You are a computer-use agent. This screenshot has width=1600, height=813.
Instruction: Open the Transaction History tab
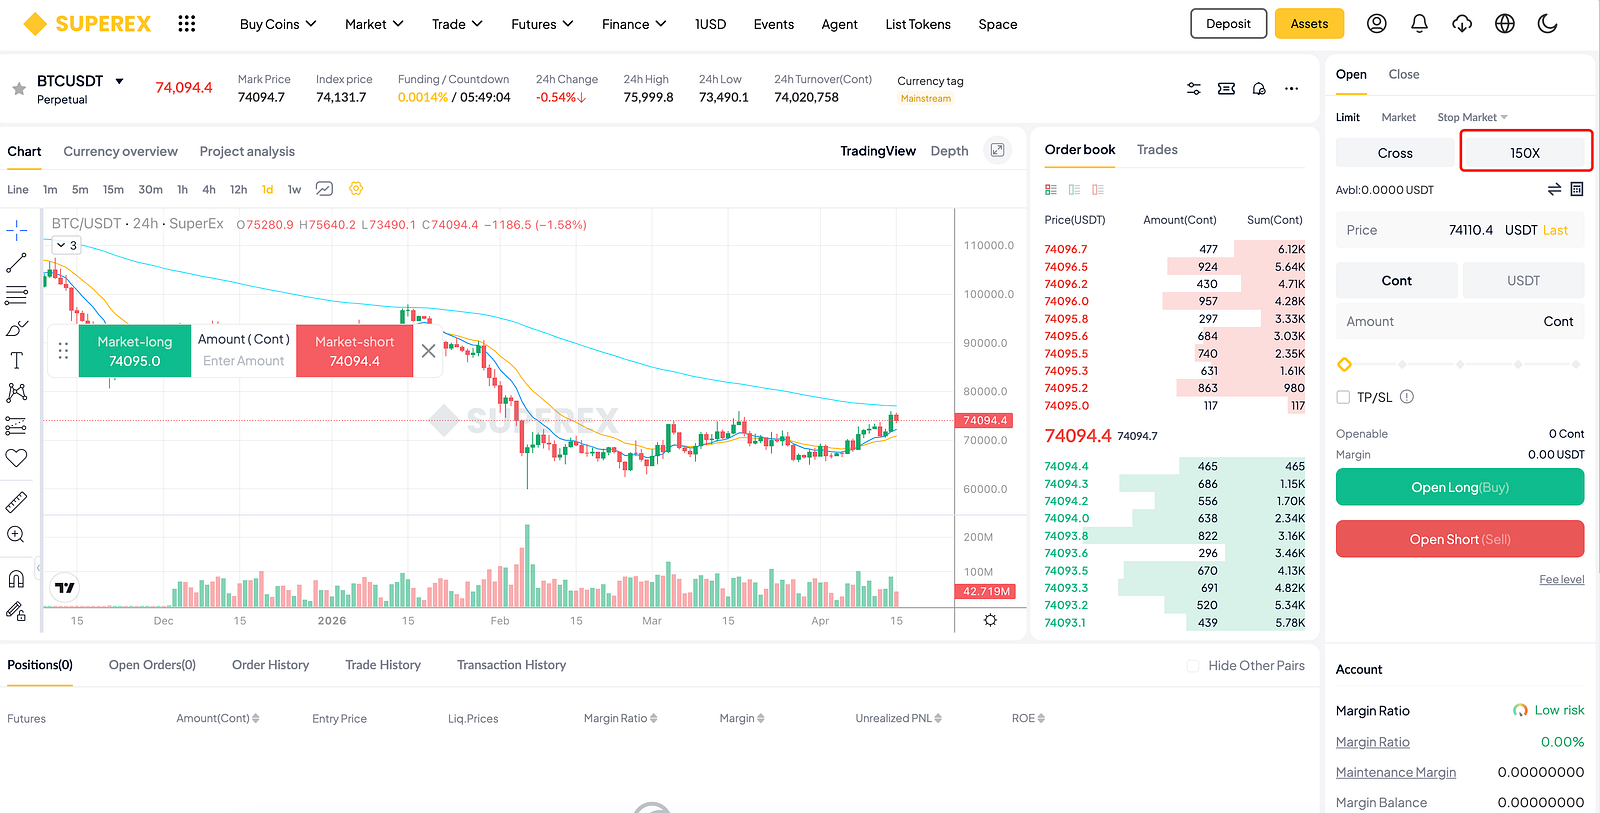coord(511,665)
